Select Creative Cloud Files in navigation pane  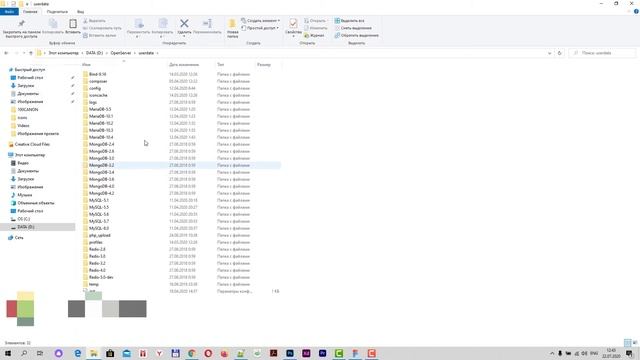(32, 144)
